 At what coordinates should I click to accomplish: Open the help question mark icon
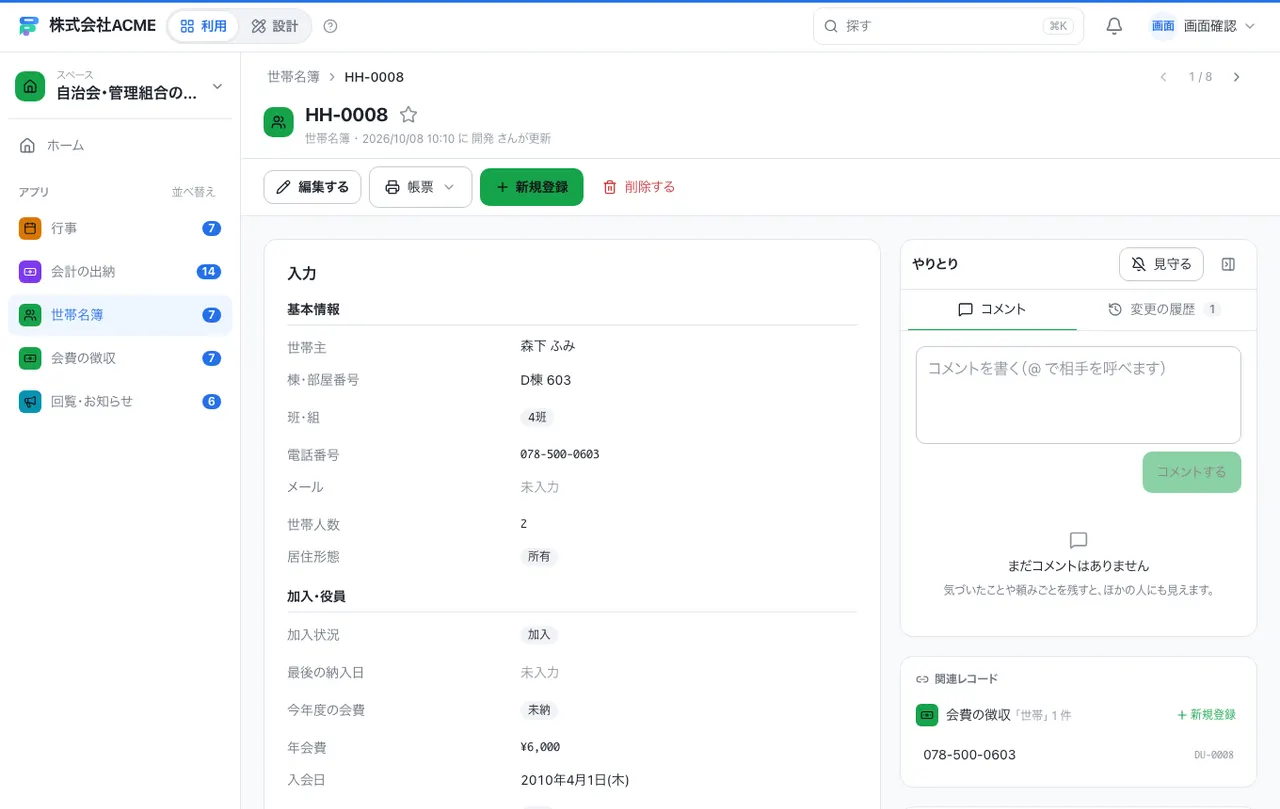331,26
